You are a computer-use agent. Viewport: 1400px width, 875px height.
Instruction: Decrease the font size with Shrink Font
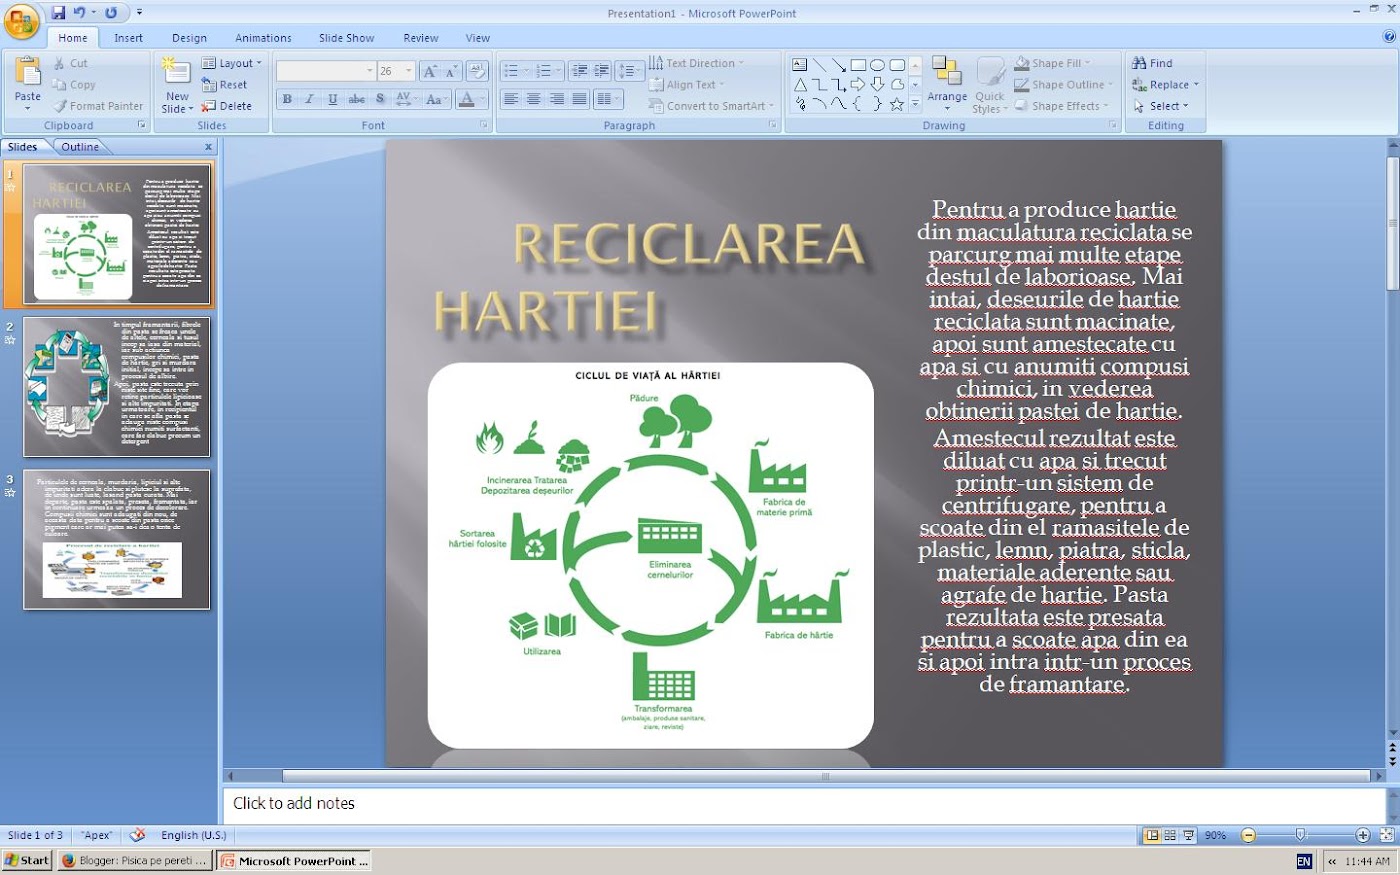tap(451, 71)
